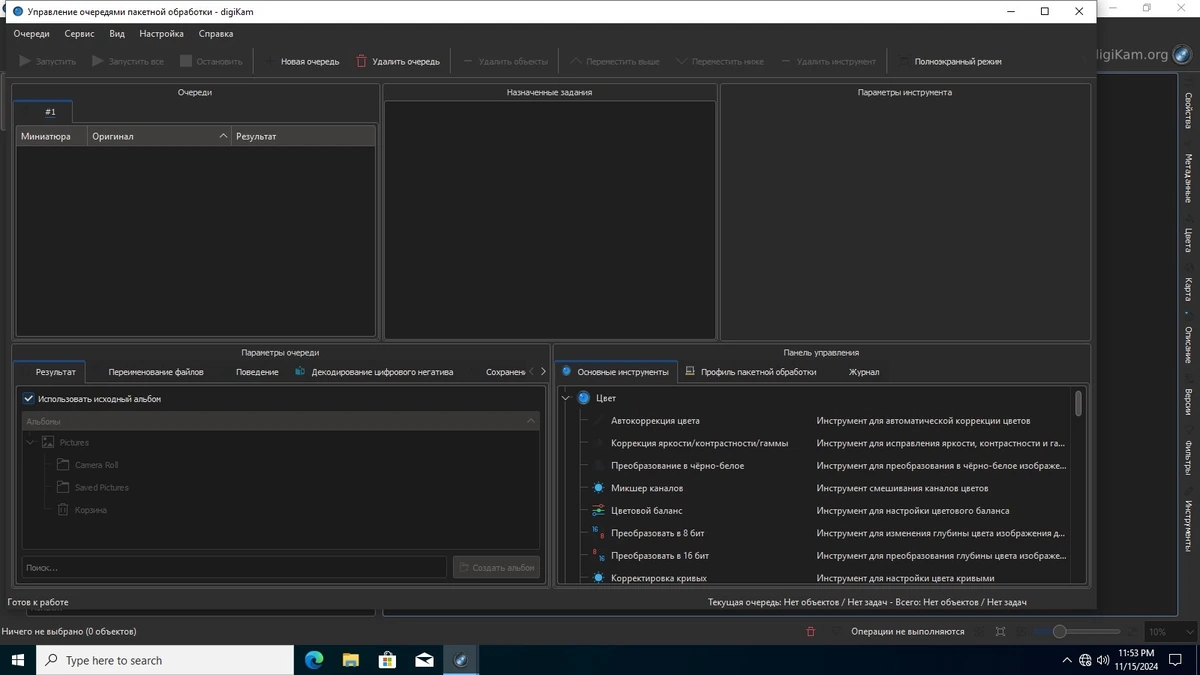
Task: Open the Свойства right sidebar tab
Action: click(x=1188, y=110)
